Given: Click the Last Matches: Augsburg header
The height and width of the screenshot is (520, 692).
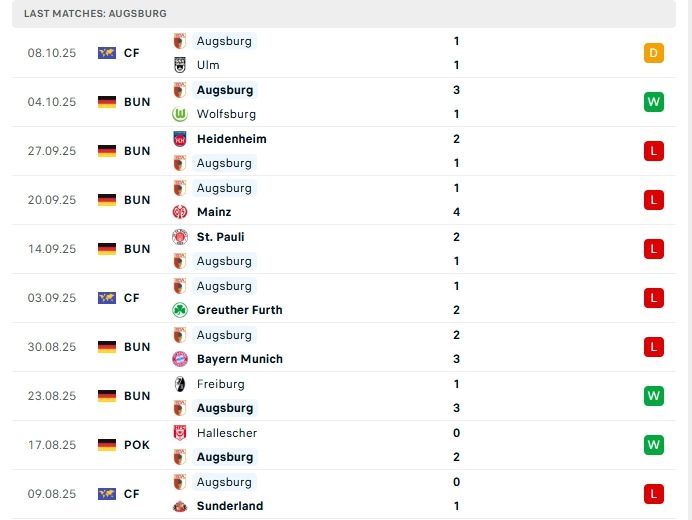Looking at the screenshot, I should coord(96,13).
